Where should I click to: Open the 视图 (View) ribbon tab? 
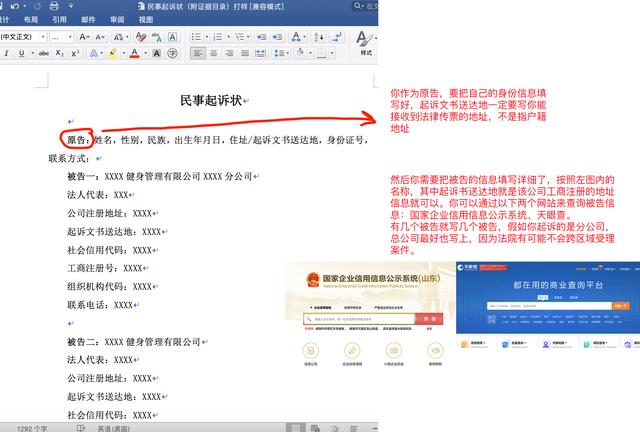point(146,19)
